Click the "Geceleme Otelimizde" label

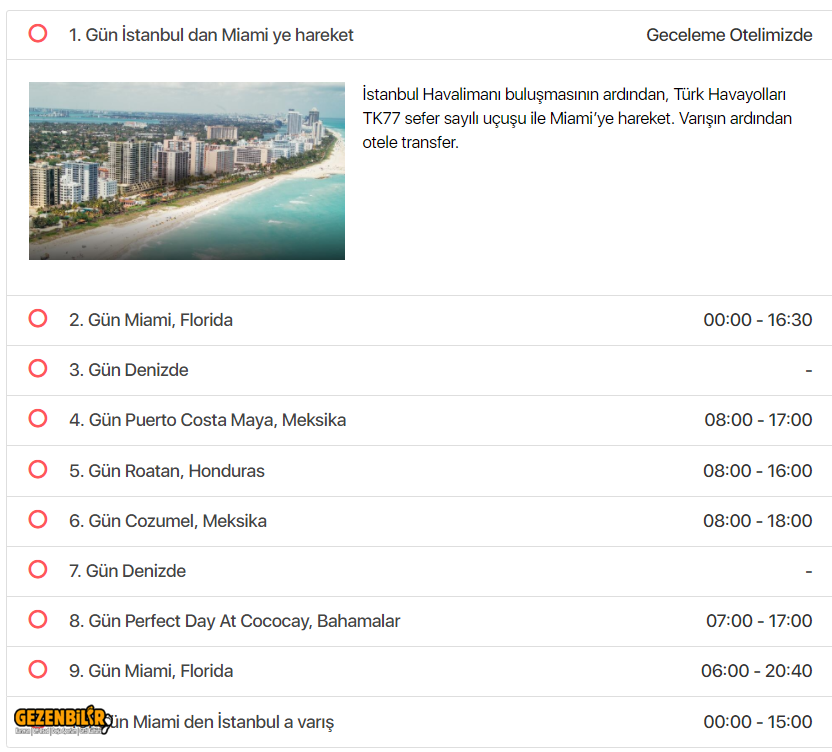tap(729, 35)
